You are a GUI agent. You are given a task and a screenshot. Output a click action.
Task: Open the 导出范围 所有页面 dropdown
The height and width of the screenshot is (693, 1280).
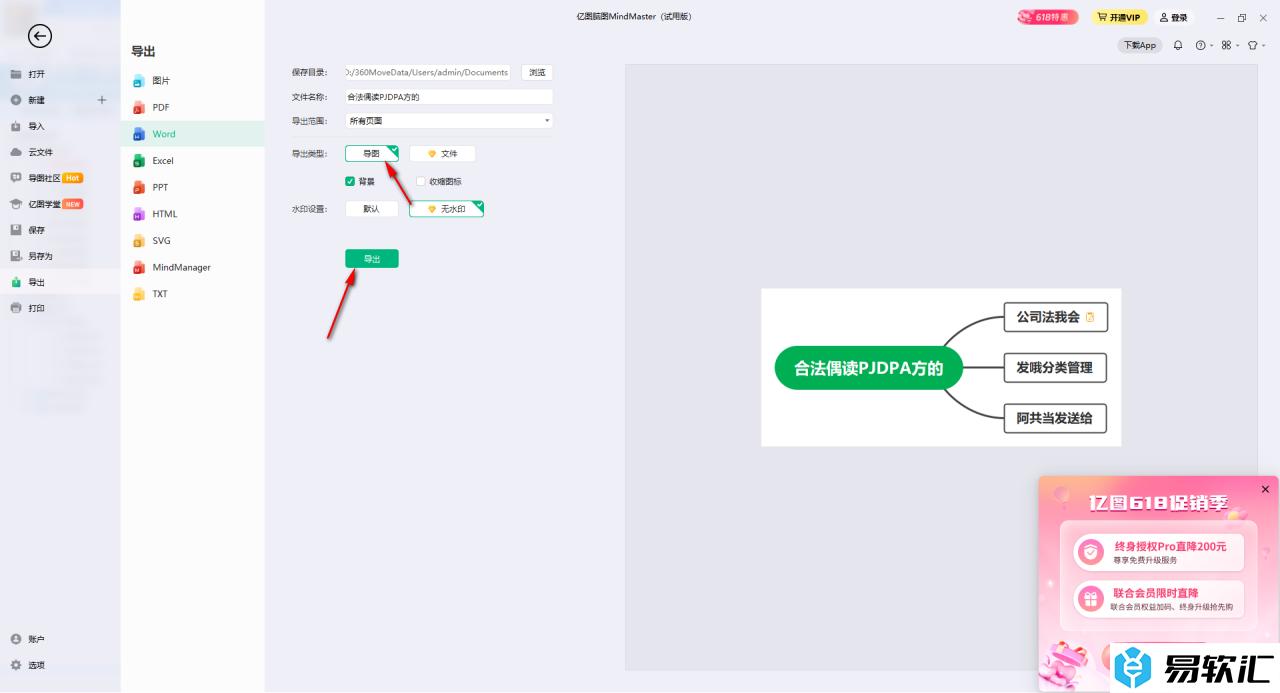tap(449, 121)
